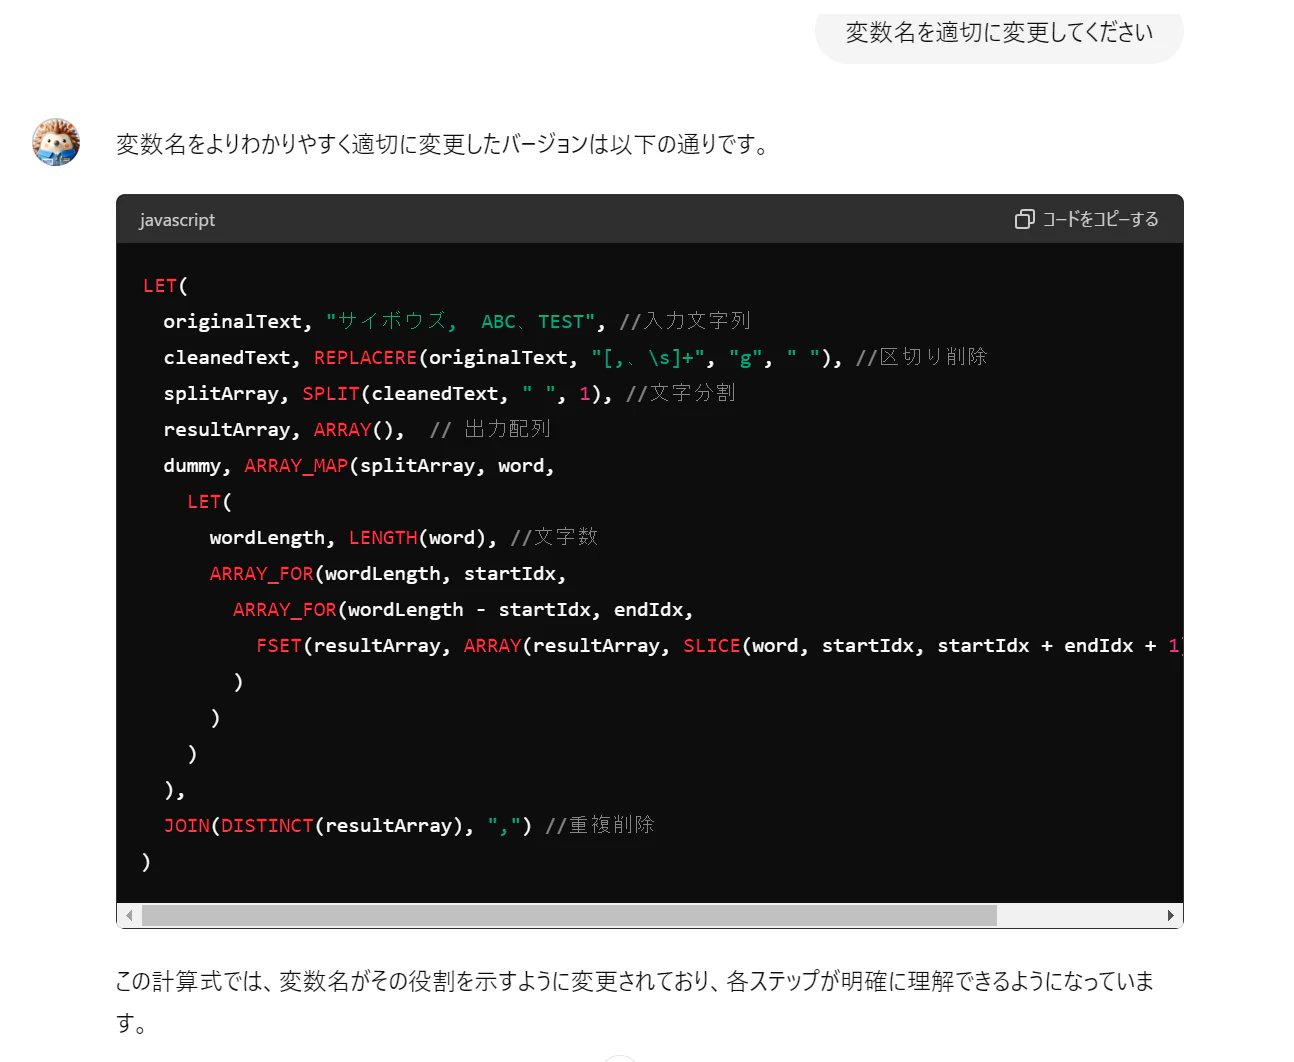This screenshot has height=1062, width=1294.
Task: Click the assistant intro sentence 変数名をよりわかりやすく
Action: (443, 144)
